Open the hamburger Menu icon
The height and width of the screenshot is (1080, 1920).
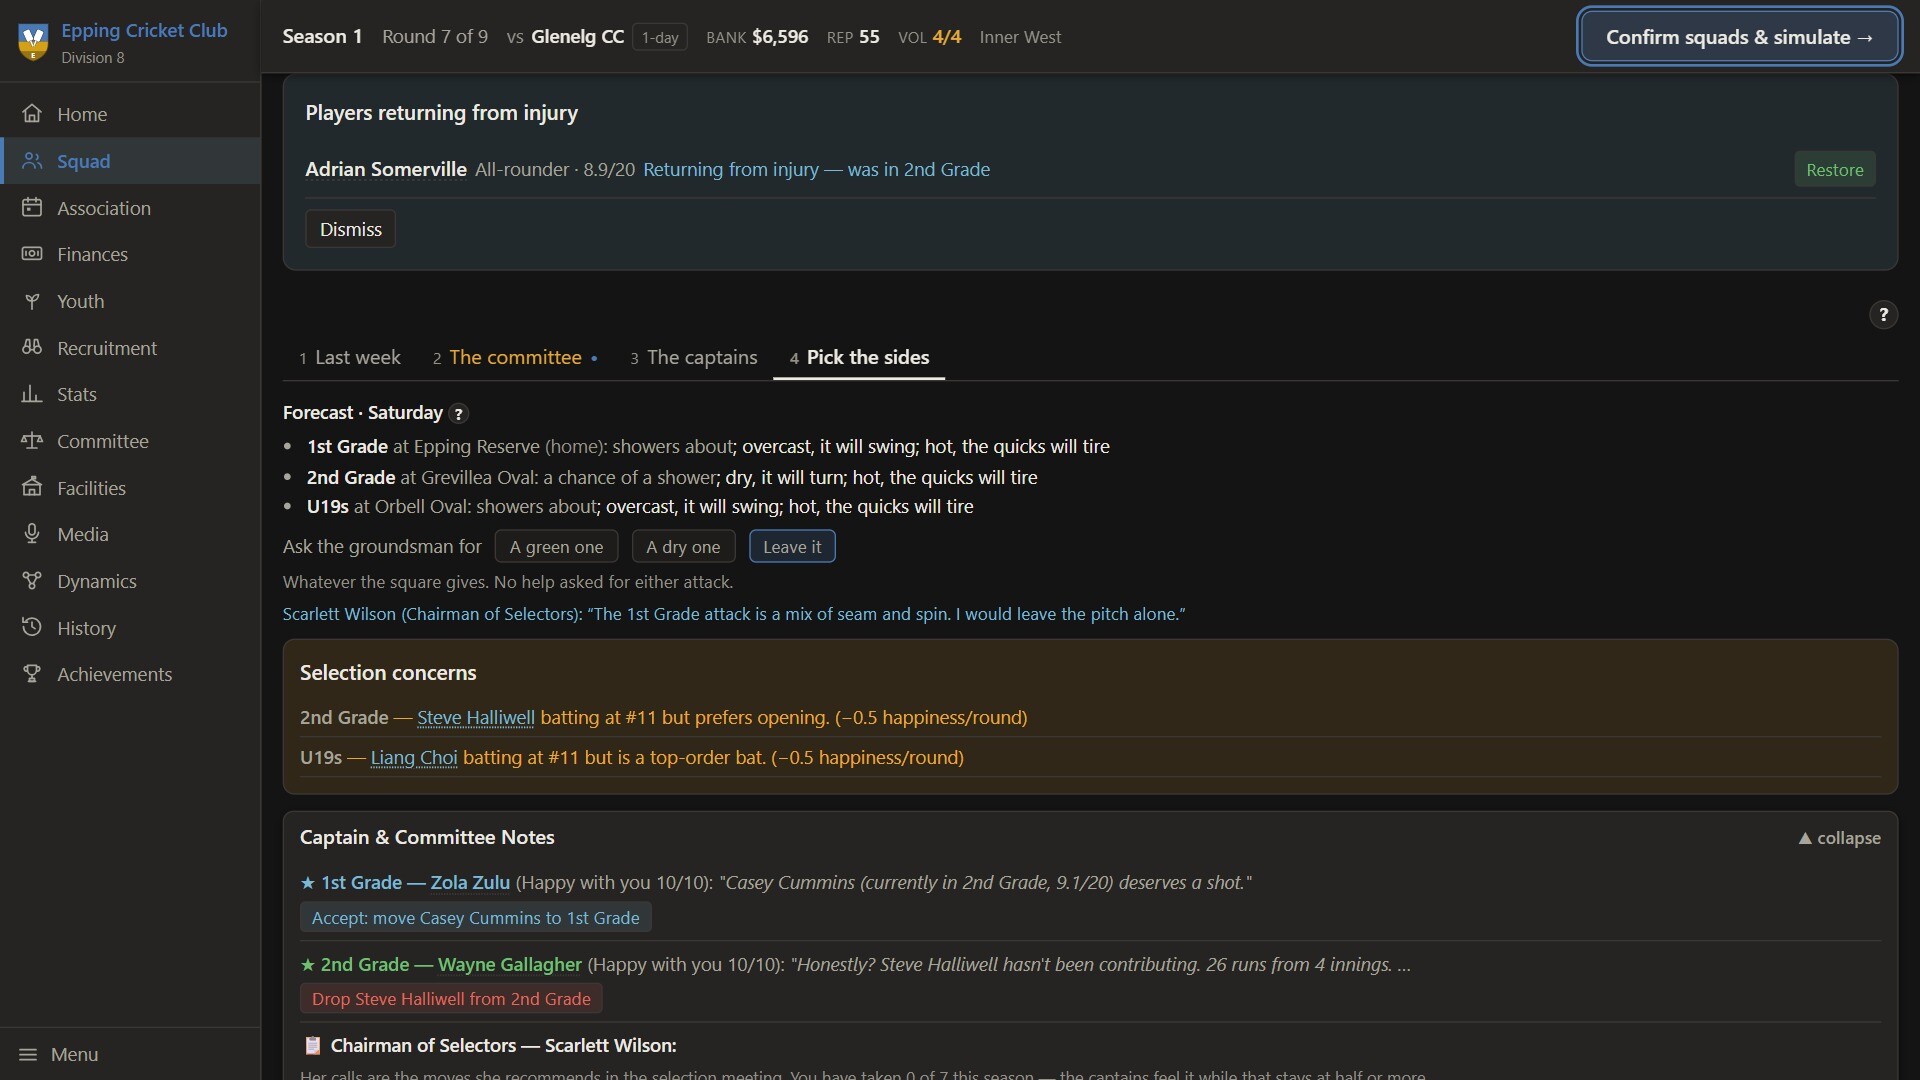coord(28,1054)
